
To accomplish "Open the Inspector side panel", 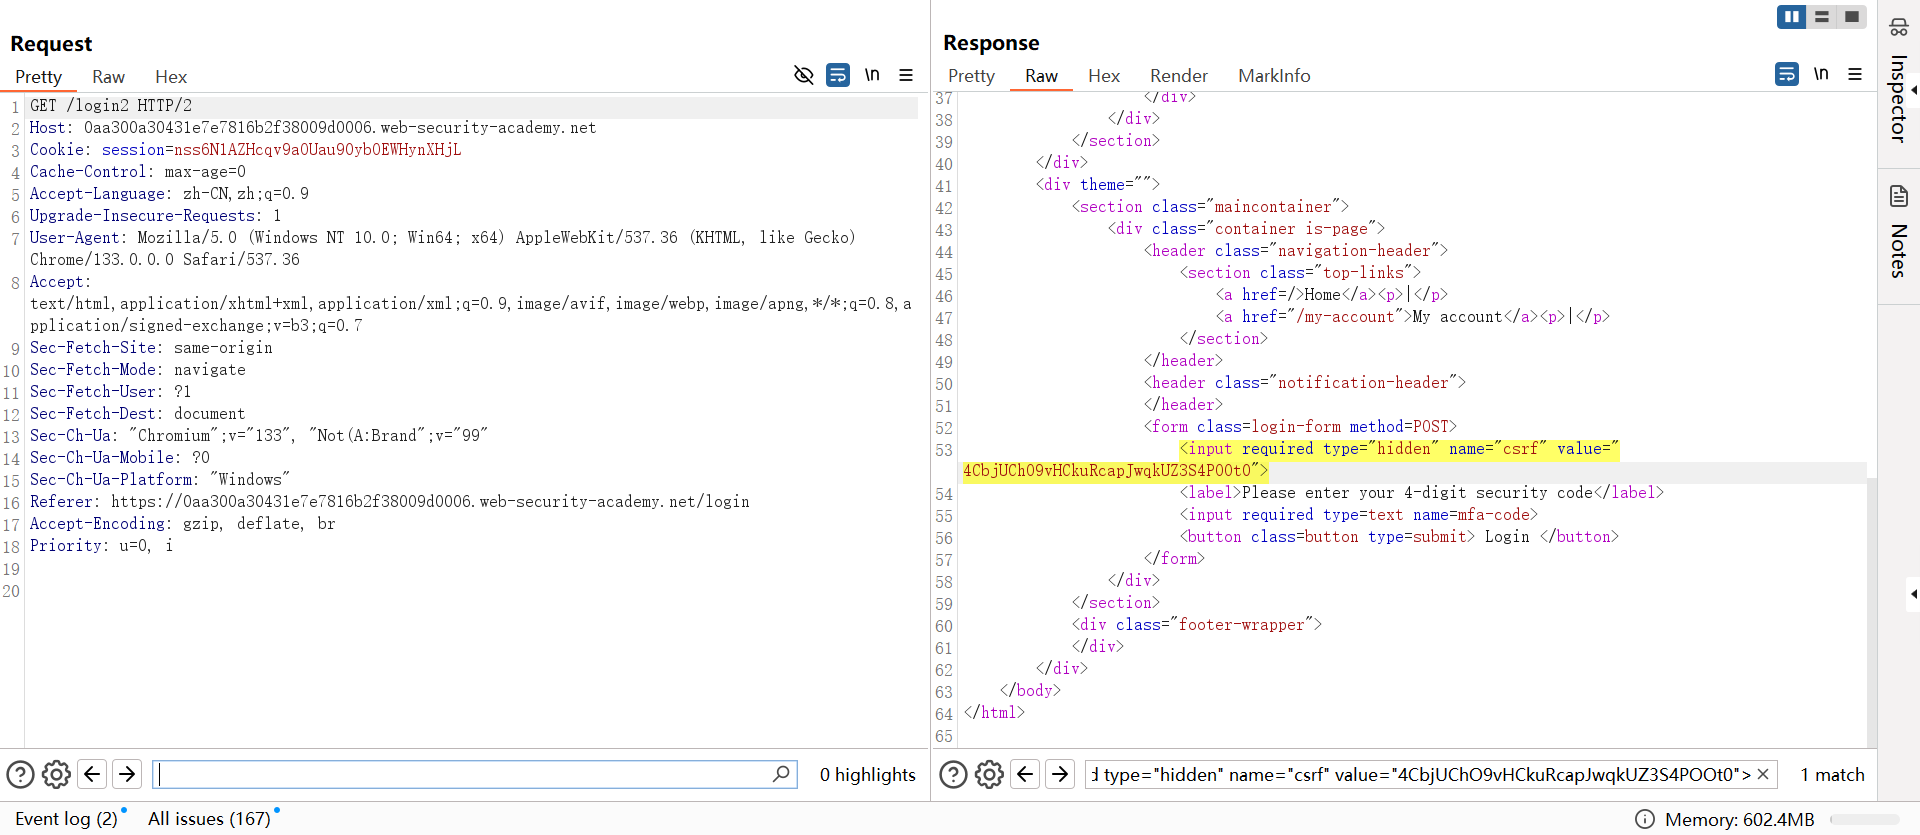I will click(1898, 98).
